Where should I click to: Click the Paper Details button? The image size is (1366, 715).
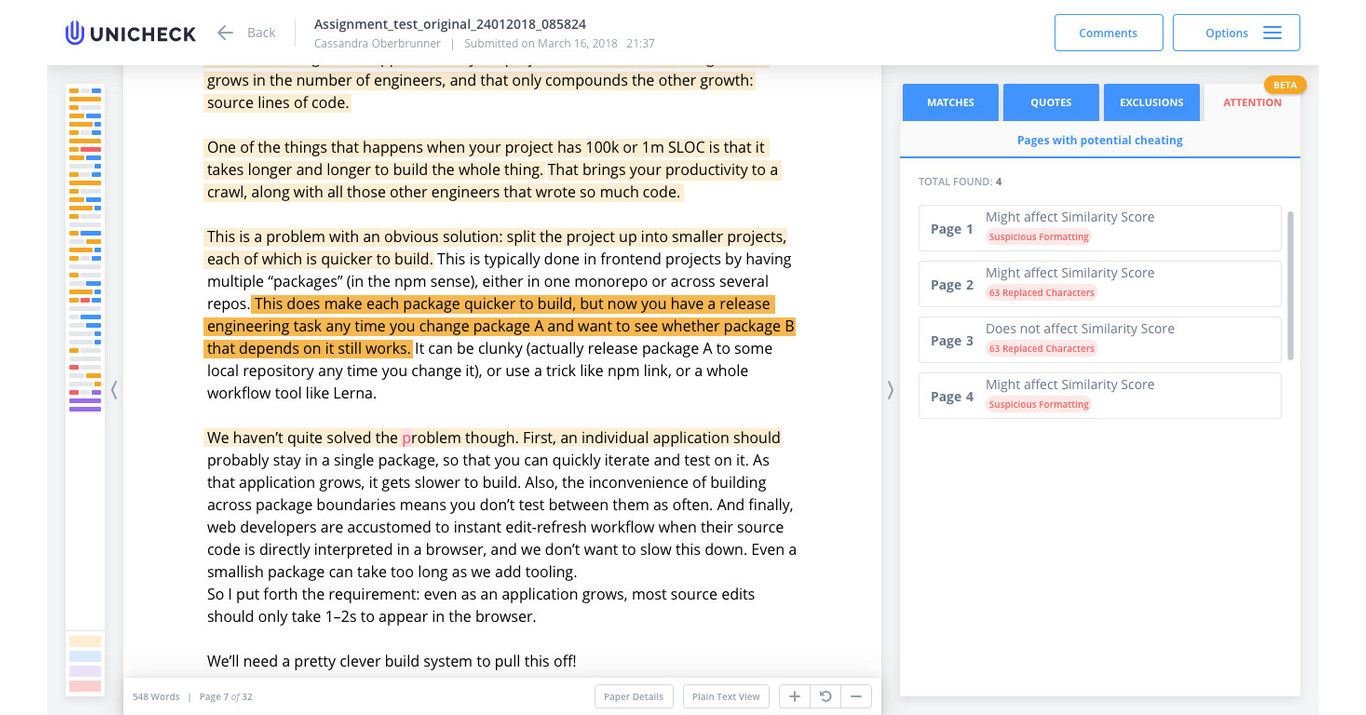pos(633,696)
